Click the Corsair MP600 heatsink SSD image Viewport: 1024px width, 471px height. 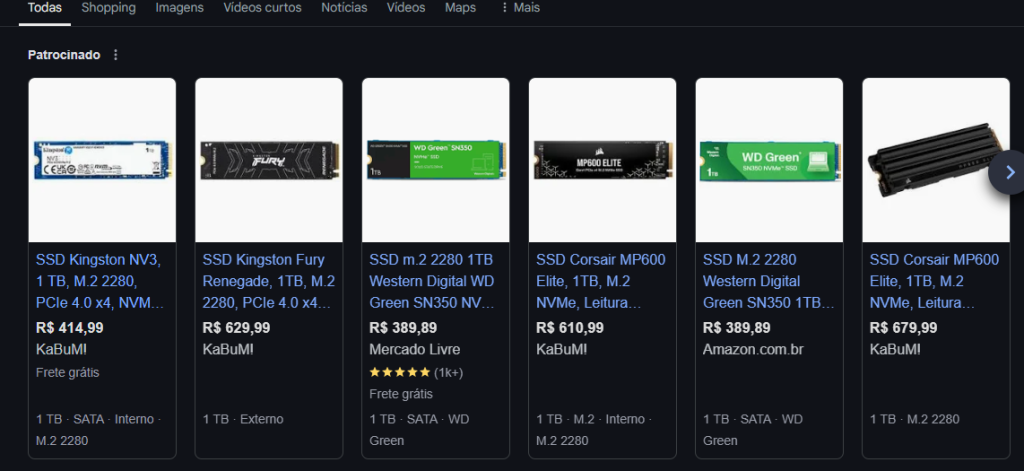click(936, 160)
